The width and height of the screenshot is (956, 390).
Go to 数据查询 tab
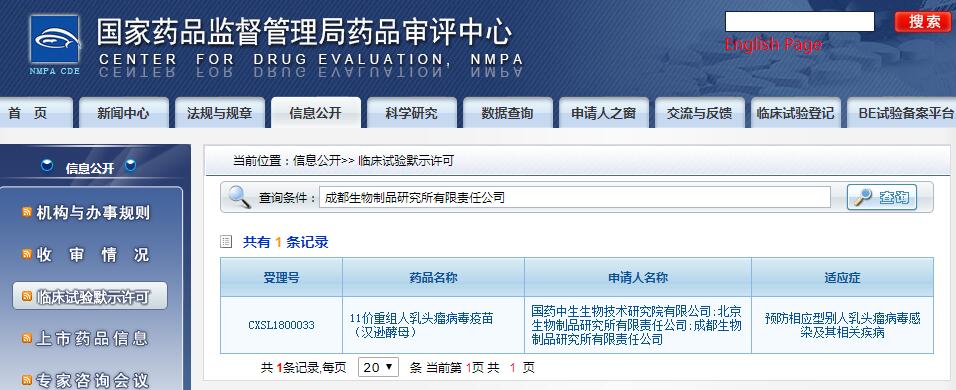(507, 113)
